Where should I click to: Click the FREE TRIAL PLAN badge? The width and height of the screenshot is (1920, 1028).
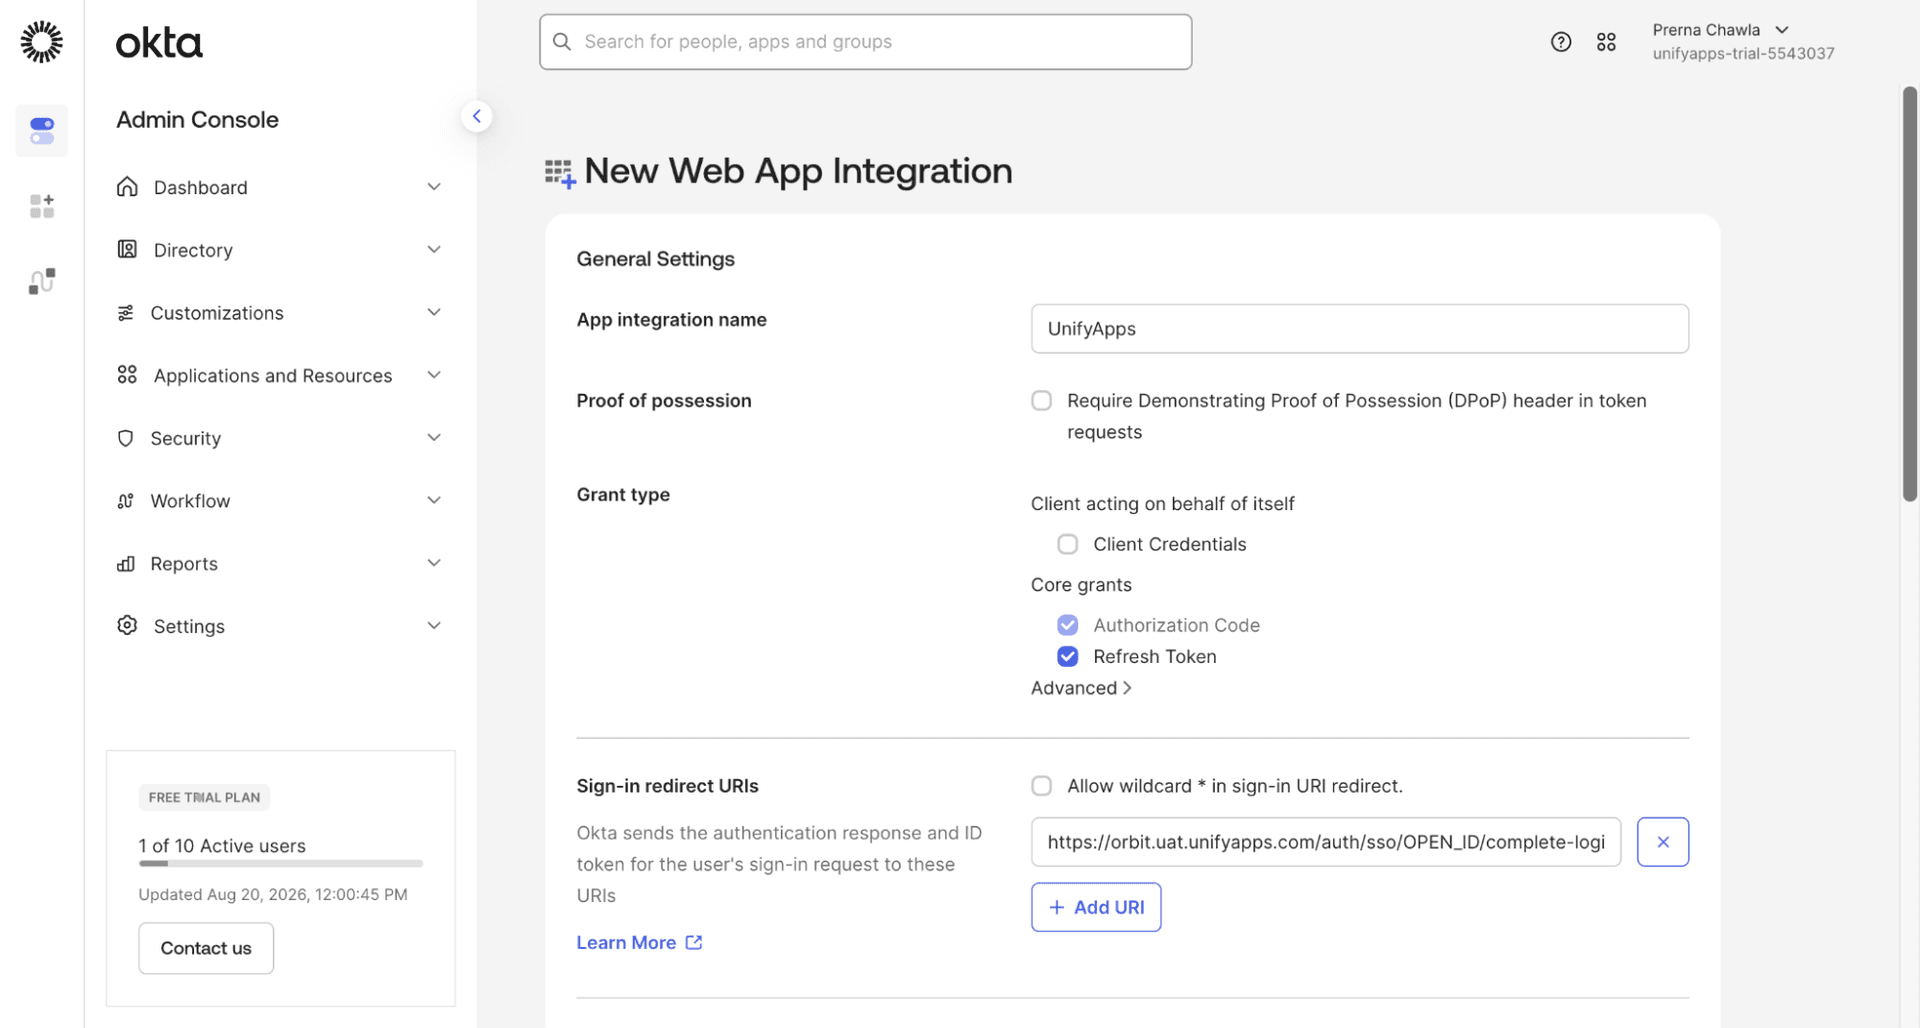click(204, 798)
